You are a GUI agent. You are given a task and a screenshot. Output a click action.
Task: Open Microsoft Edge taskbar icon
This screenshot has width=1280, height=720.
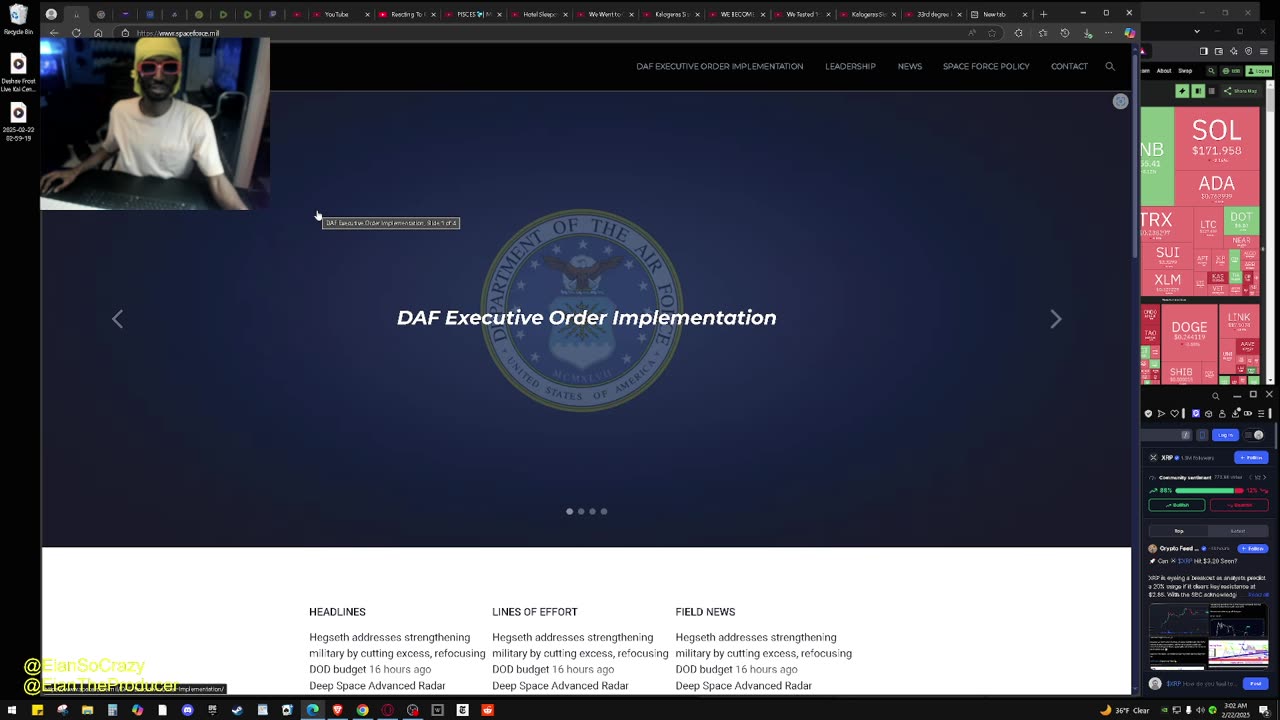312,710
